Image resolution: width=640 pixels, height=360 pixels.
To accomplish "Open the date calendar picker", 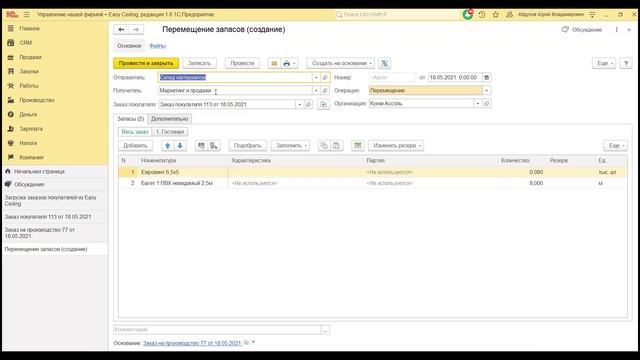I will (487, 78).
